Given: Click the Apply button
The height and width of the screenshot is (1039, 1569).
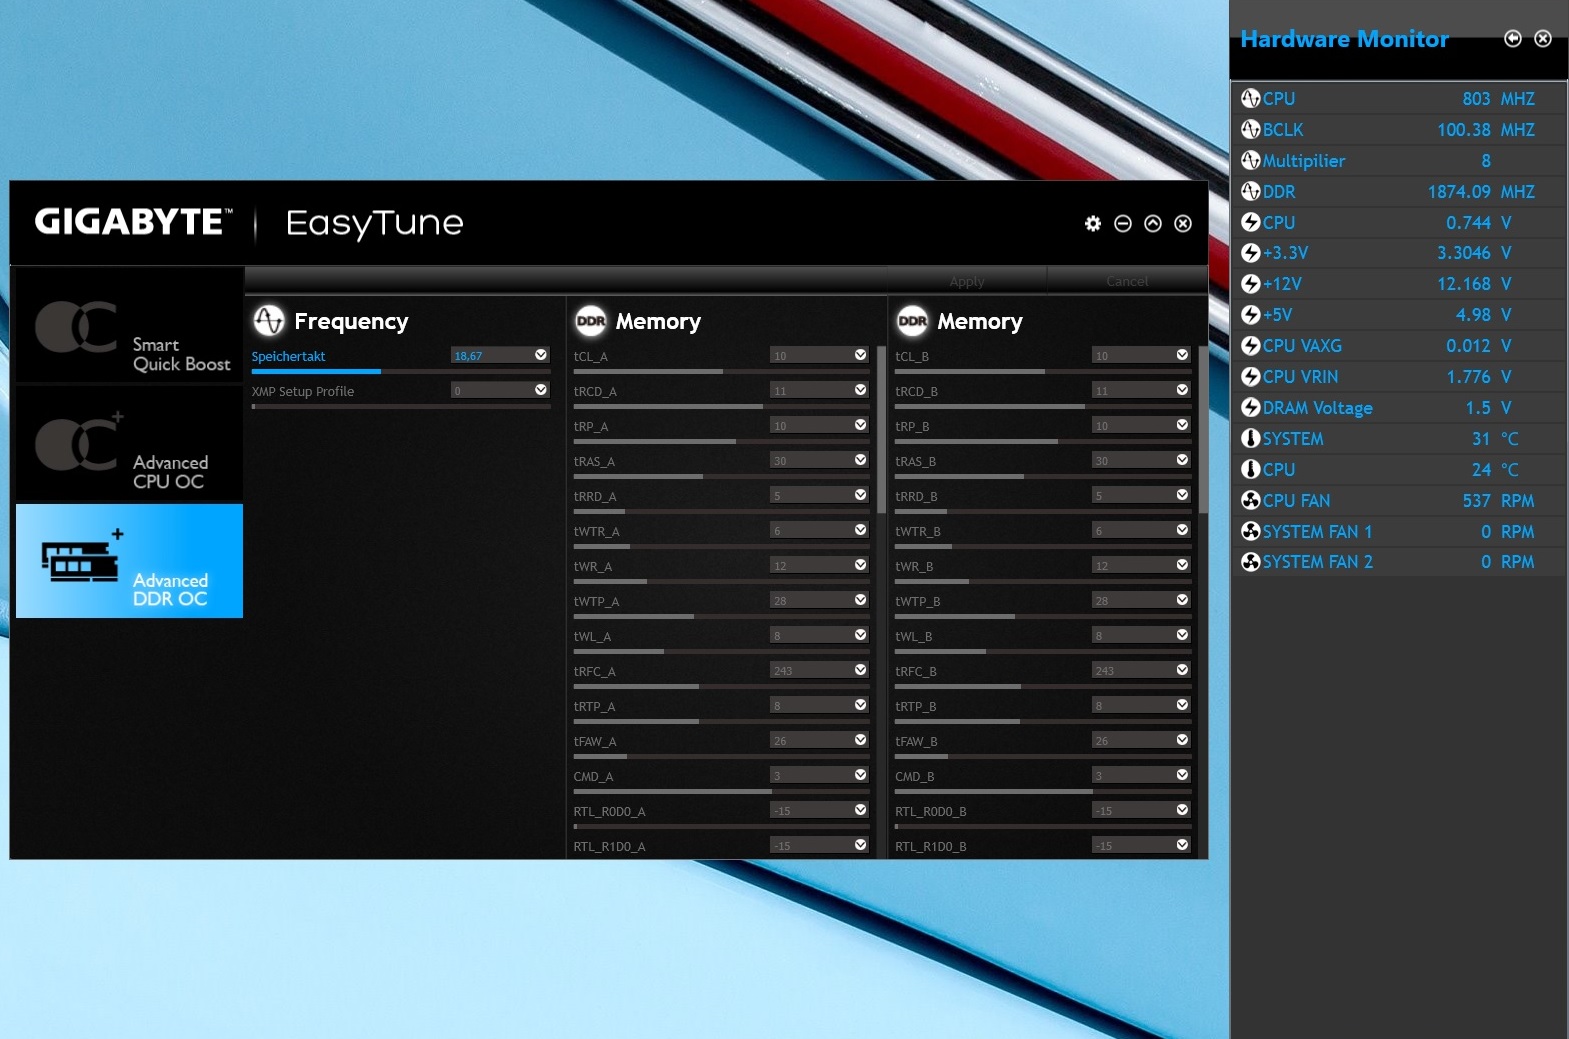Looking at the screenshot, I should [967, 281].
